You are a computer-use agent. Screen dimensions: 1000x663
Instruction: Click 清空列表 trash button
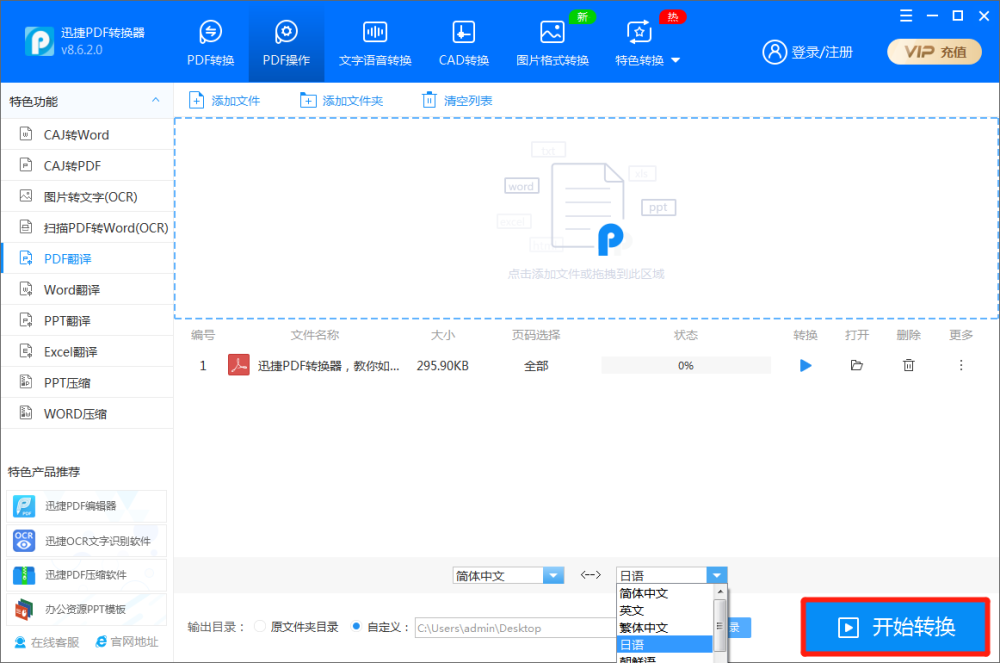pyautogui.click(x=457, y=101)
